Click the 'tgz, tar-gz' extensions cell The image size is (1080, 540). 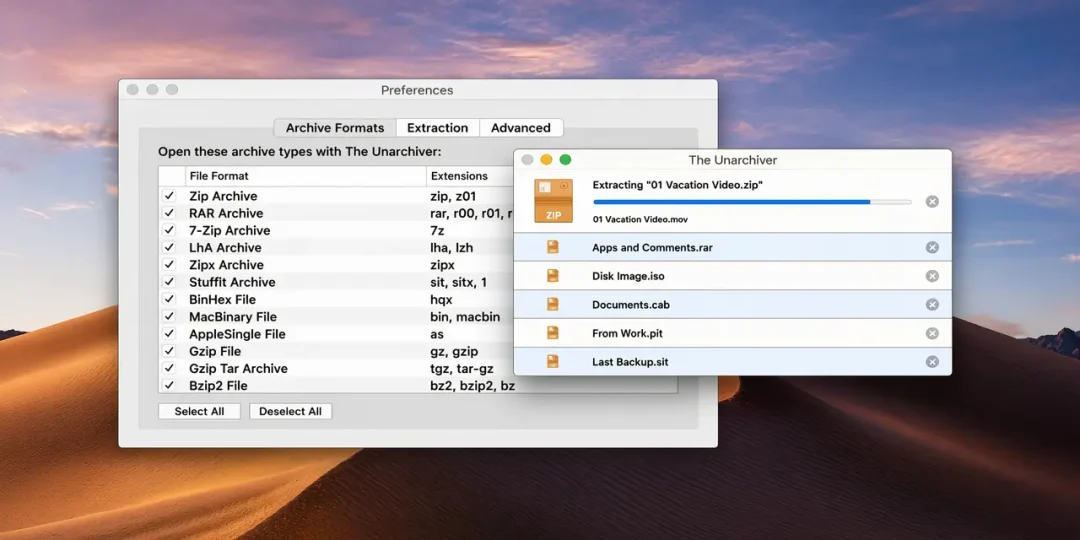[461, 368]
